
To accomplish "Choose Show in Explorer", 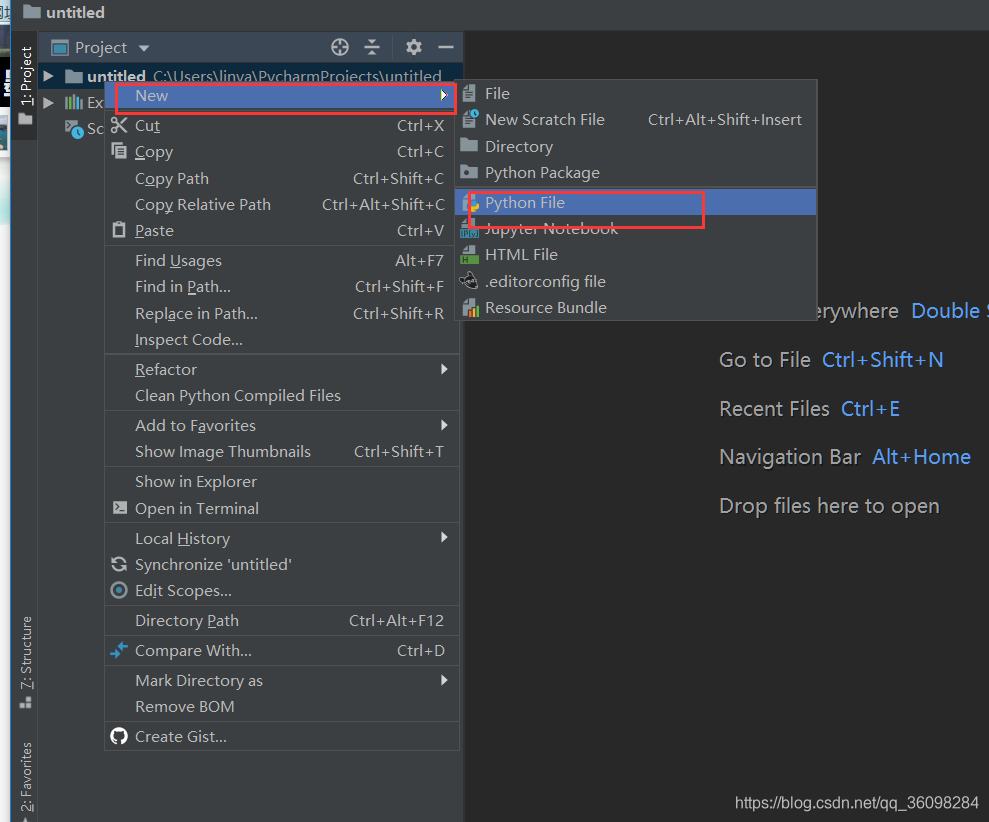I will point(282,481).
